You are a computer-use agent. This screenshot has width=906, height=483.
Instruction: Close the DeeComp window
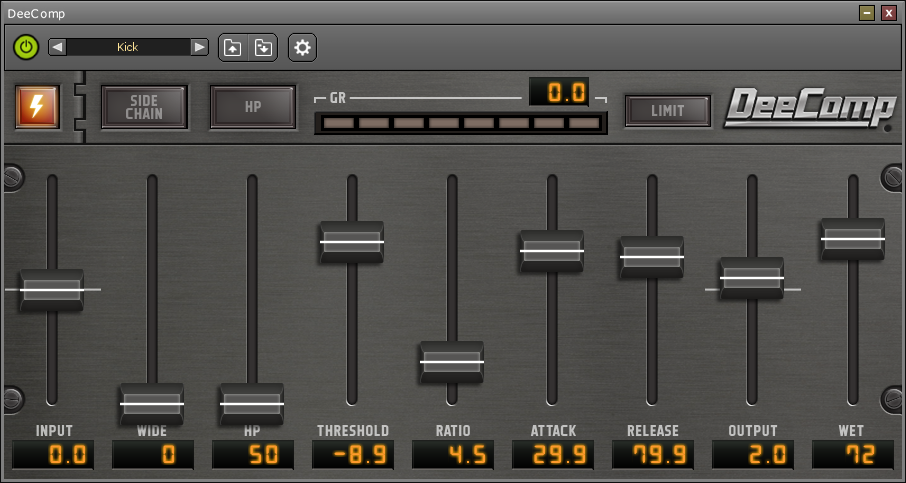(889, 13)
